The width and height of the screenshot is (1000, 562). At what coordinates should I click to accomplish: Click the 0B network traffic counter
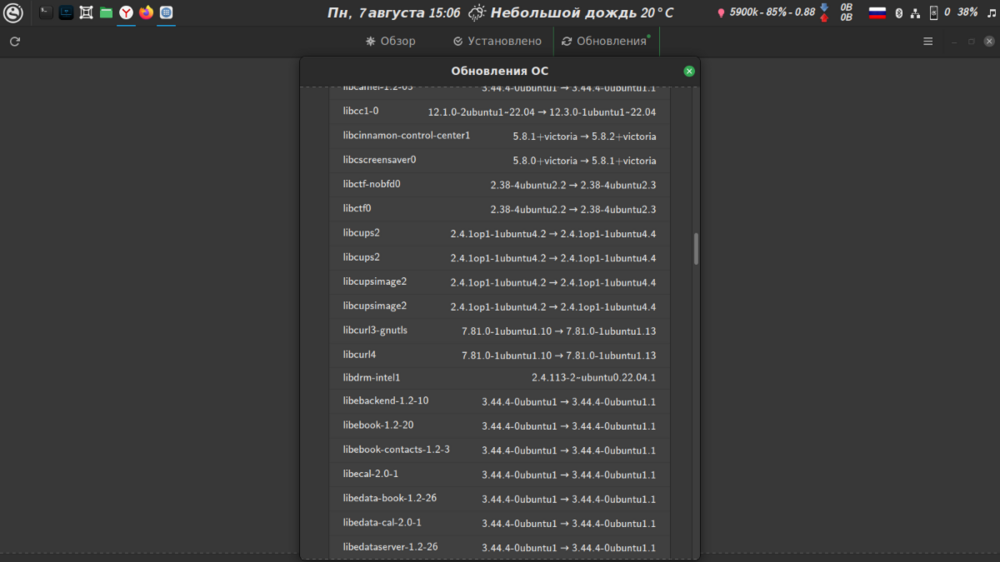coord(846,12)
